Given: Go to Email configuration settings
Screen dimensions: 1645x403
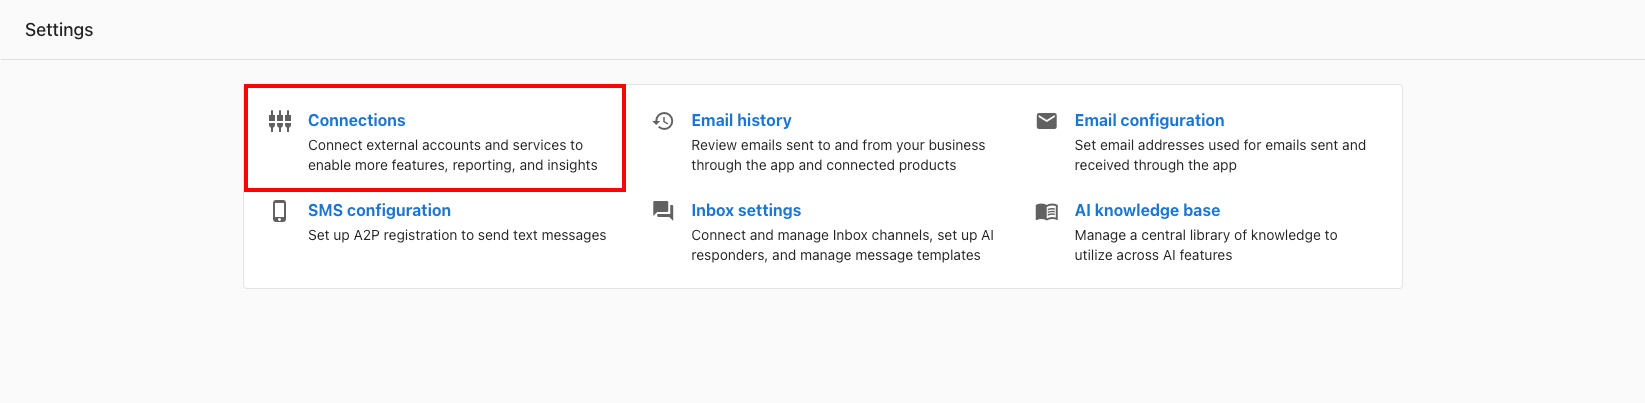Looking at the screenshot, I should click(x=1149, y=120).
